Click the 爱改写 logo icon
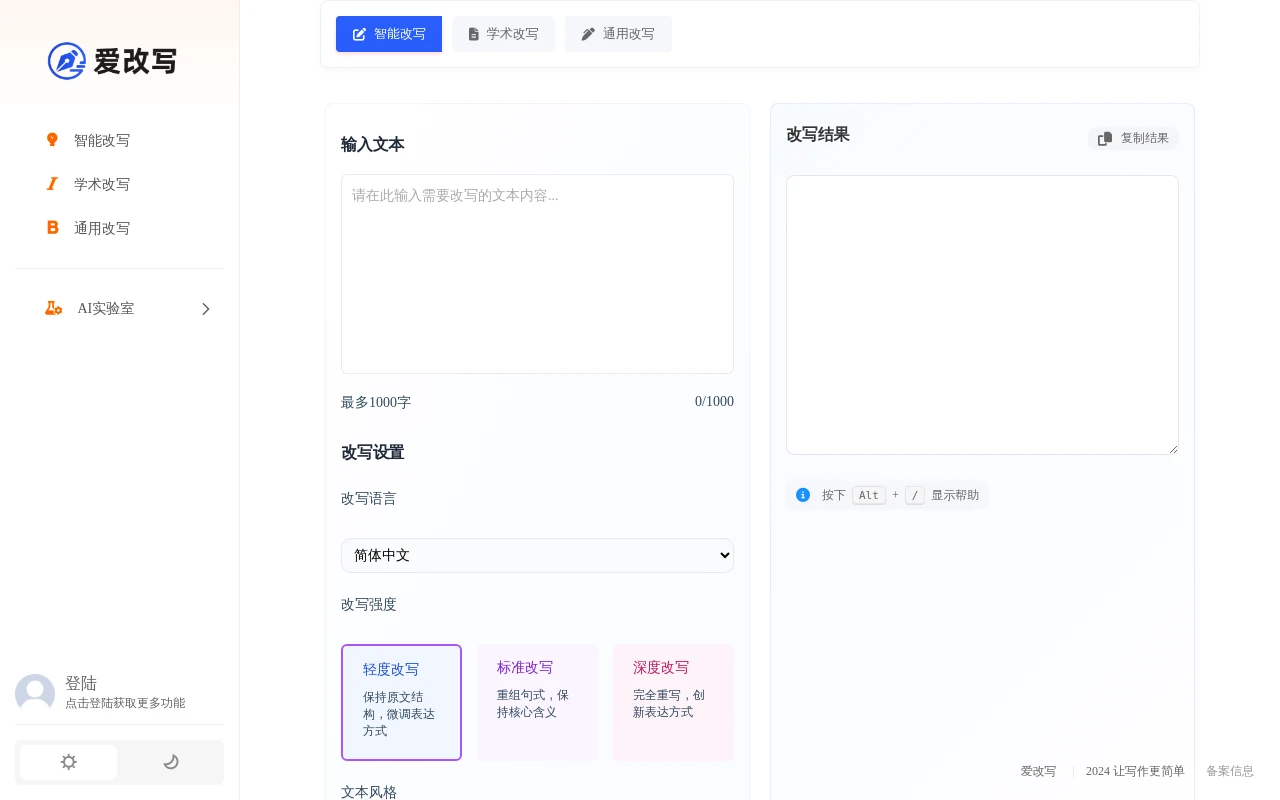The image size is (1280, 800). coord(67,61)
